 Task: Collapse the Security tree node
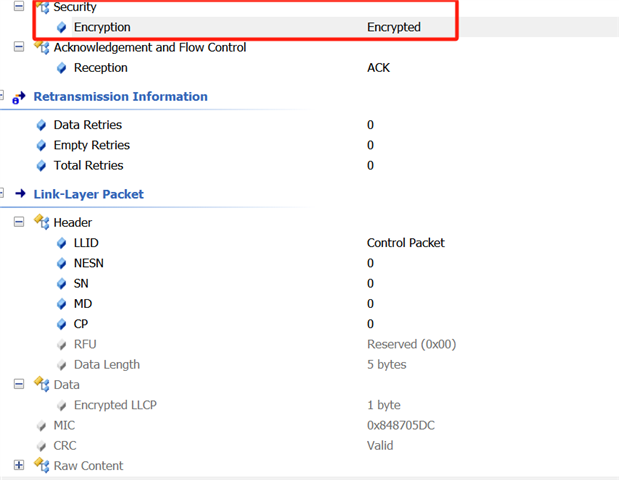pos(19,6)
